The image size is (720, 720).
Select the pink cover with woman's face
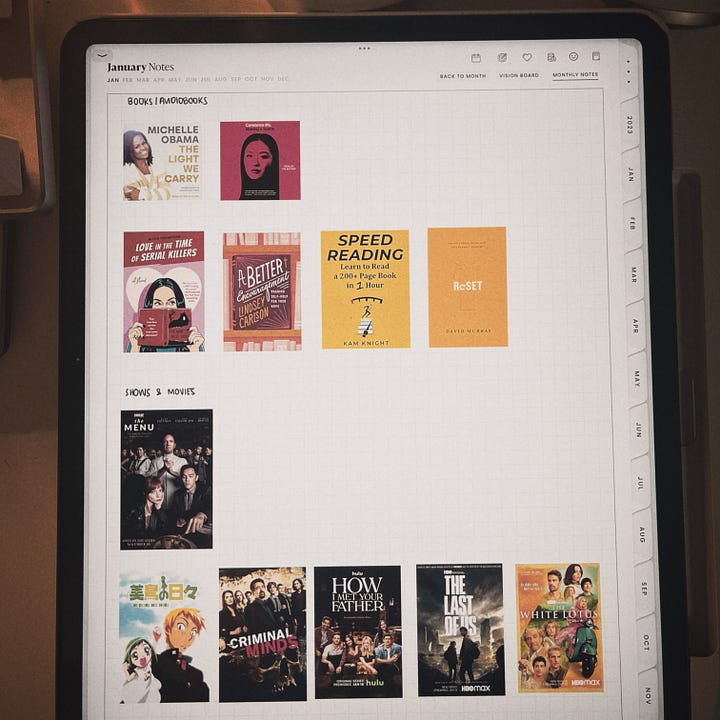pos(260,160)
